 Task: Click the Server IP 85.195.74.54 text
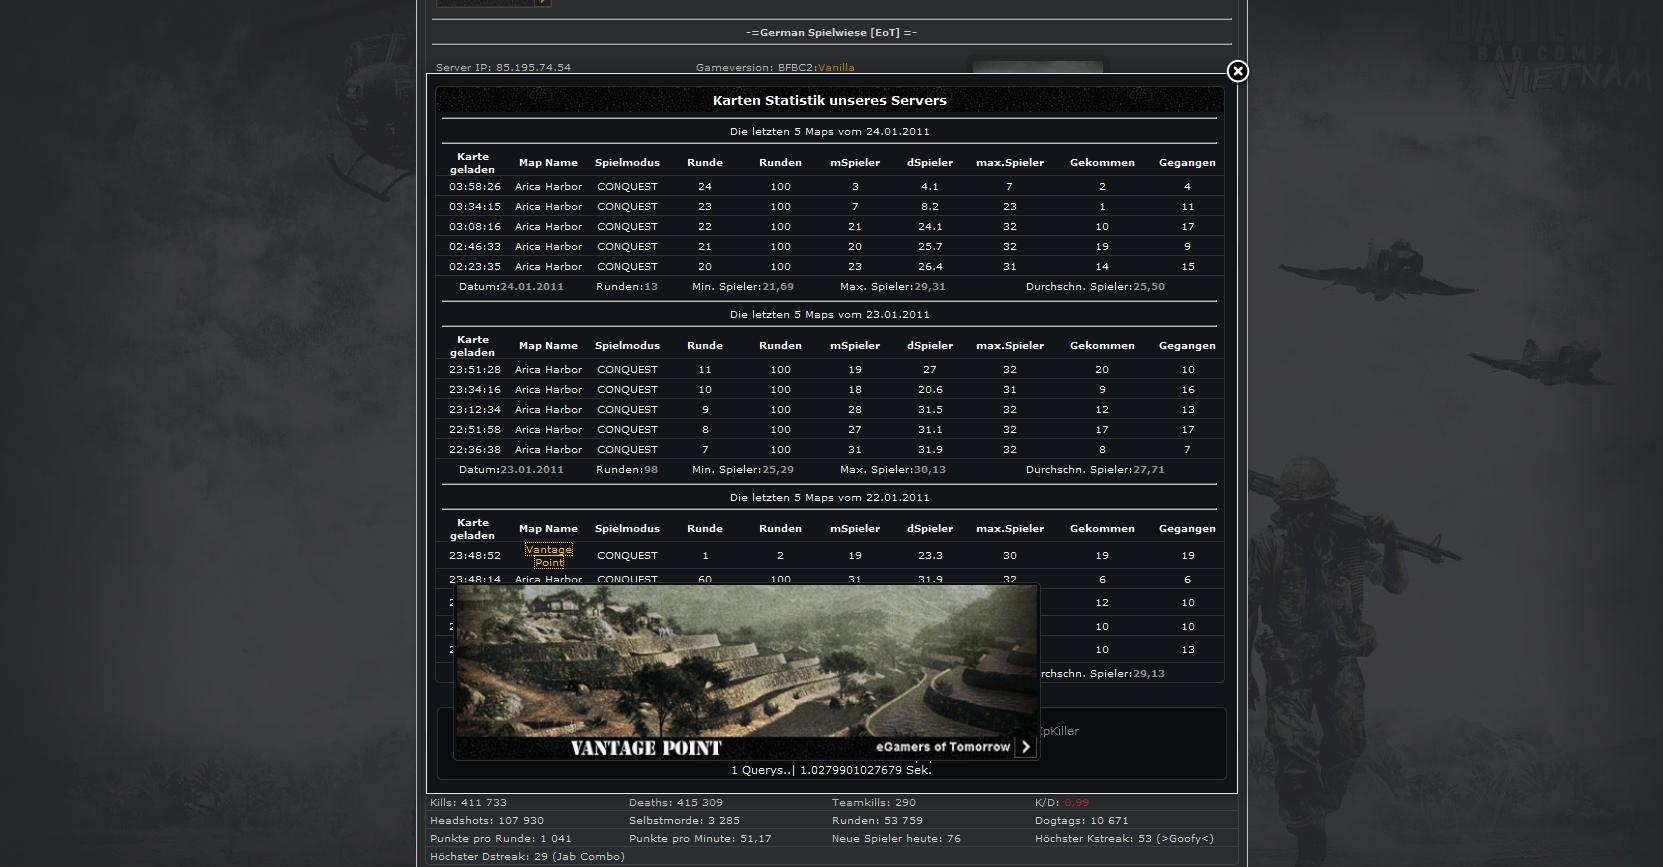[x=503, y=68]
